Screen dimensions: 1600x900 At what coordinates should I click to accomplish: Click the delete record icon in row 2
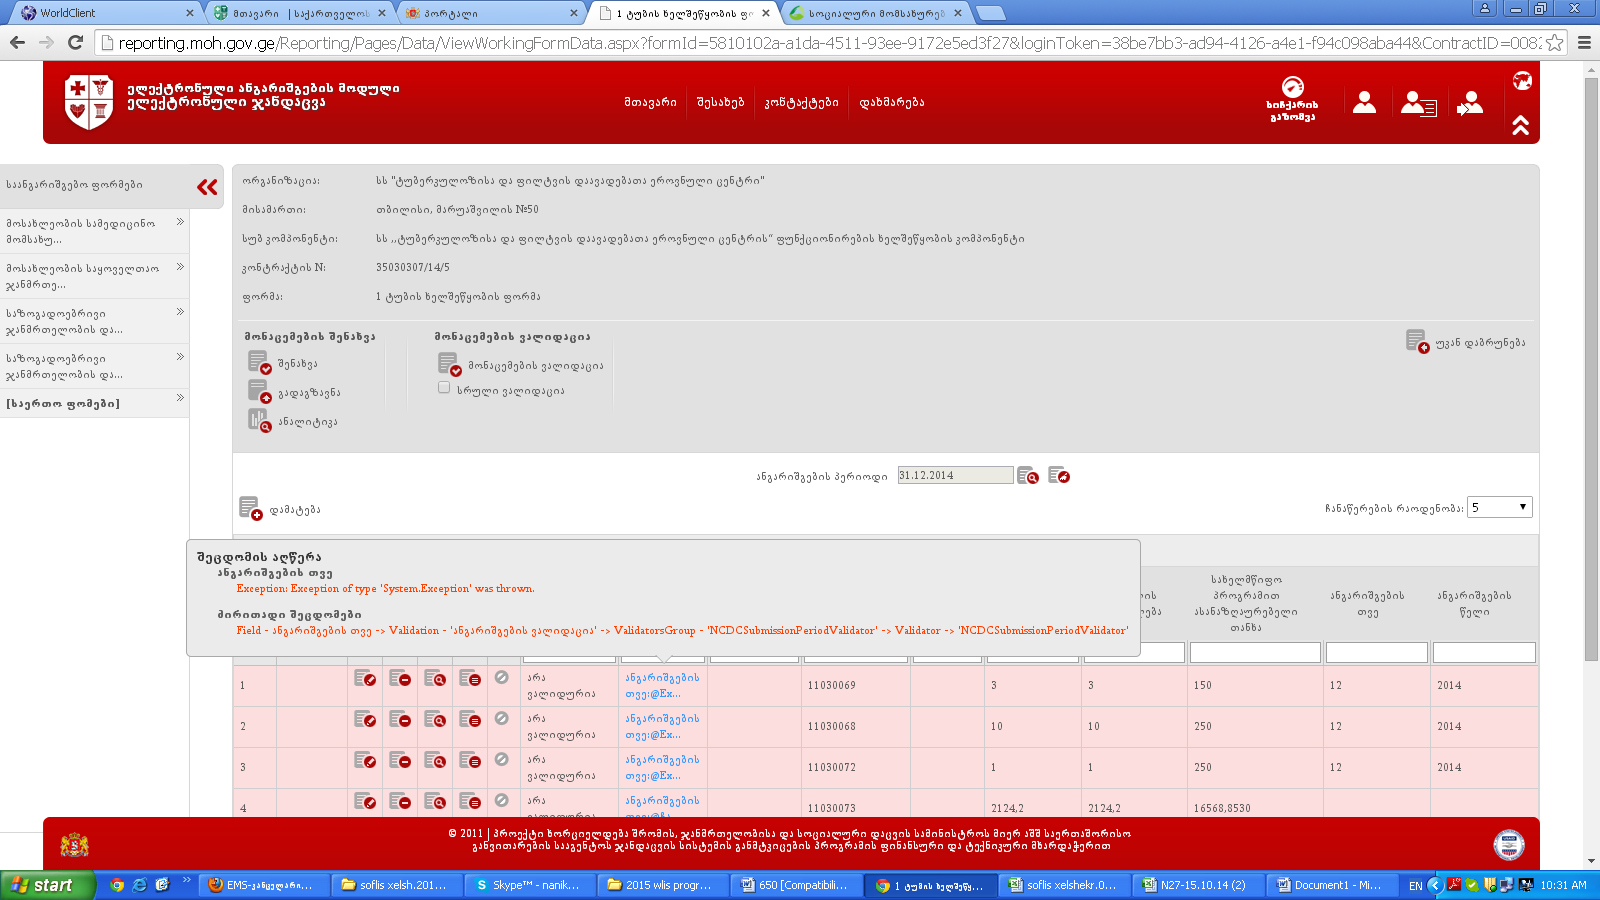click(400, 719)
